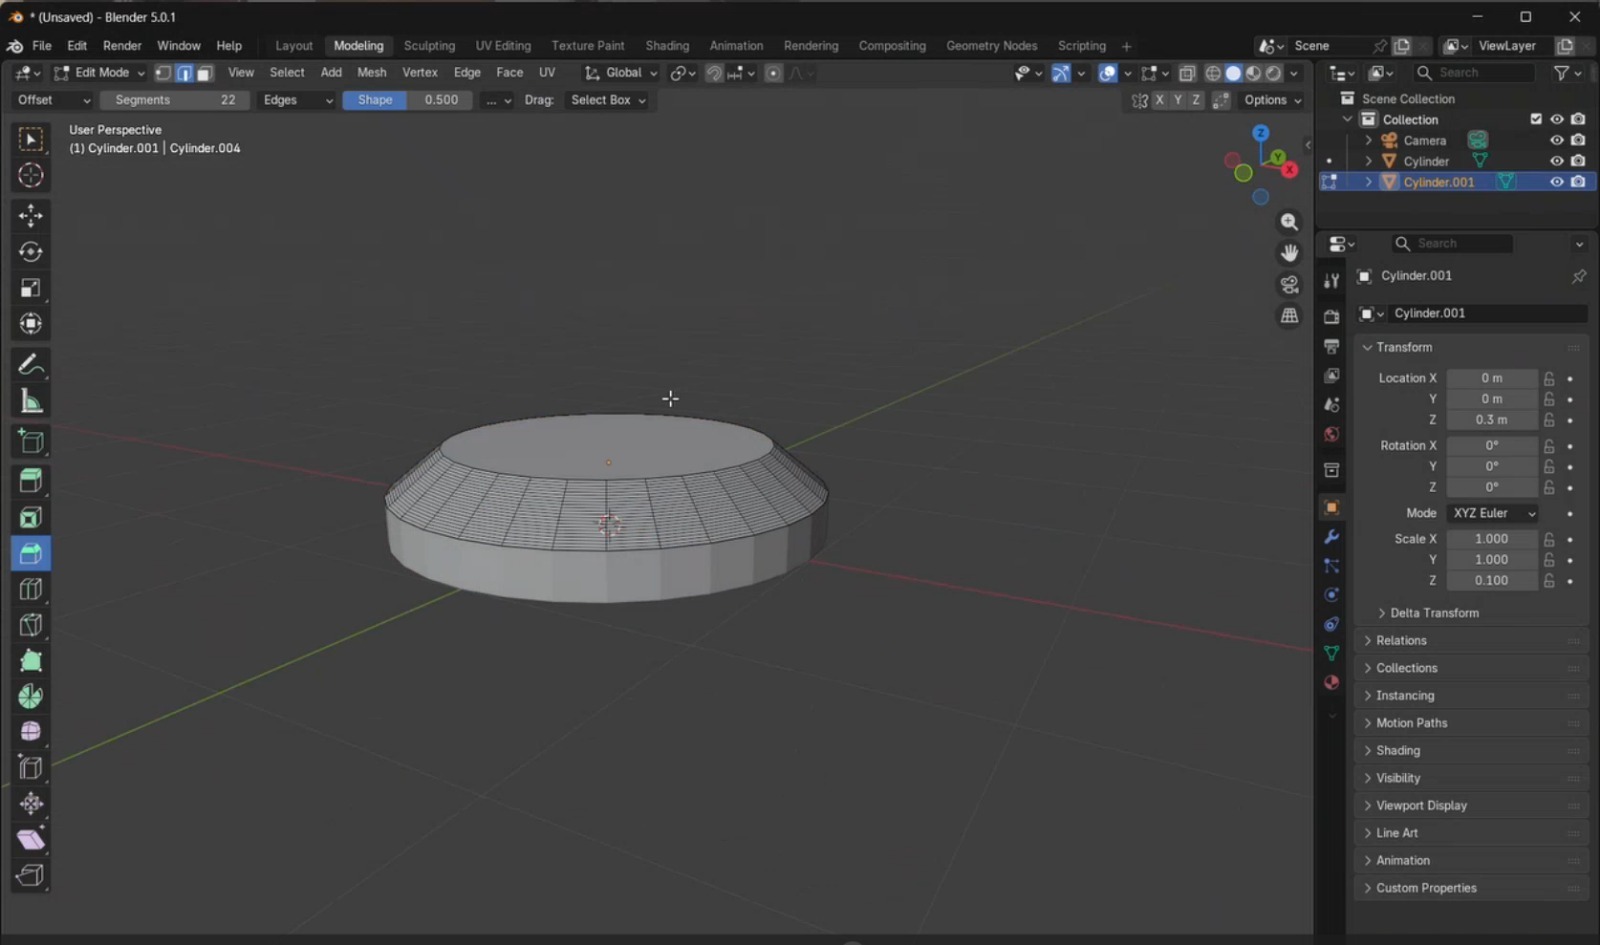The height and width of the screenshot is (945, 1600).
Task: Expand the Relations section in Properties
Action: click(1401, 640)
